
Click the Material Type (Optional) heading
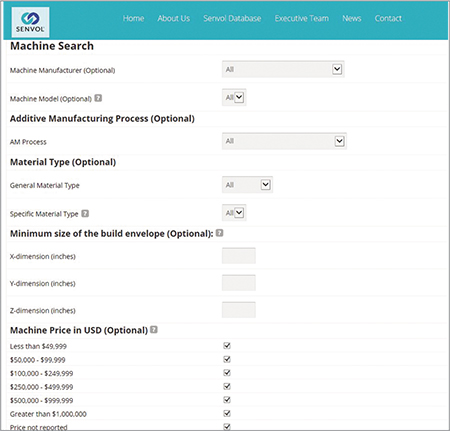[x=63, y=162]
